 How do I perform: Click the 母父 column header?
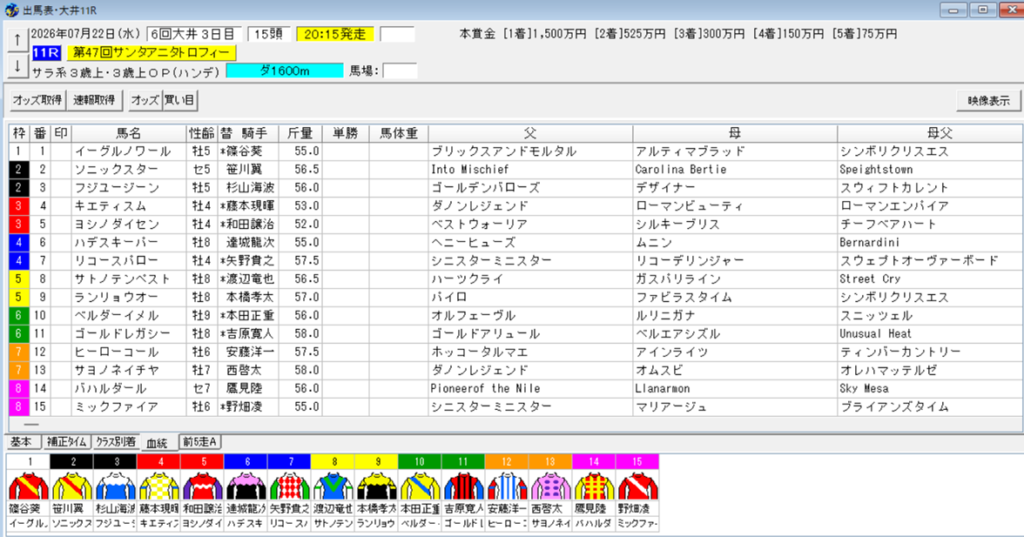(x=939, y=133)
